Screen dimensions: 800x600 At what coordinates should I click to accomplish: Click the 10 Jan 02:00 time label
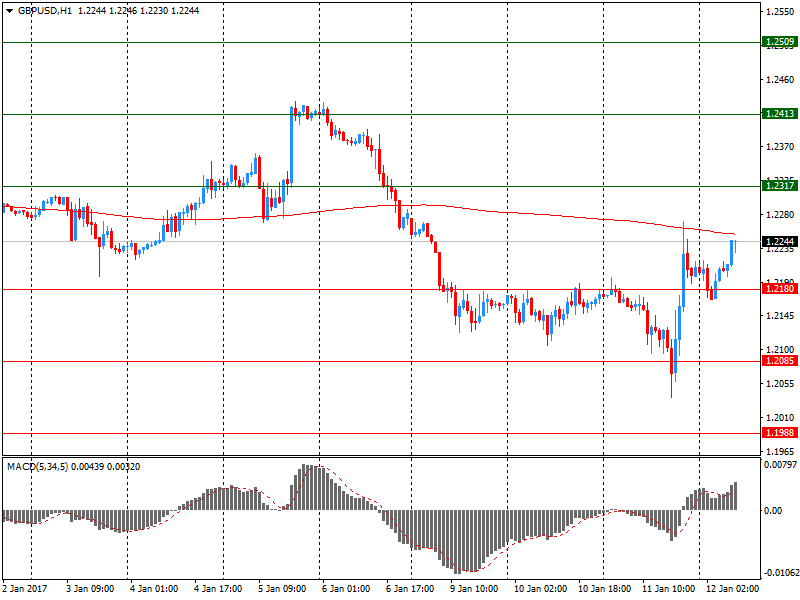(x=541, y=589)
